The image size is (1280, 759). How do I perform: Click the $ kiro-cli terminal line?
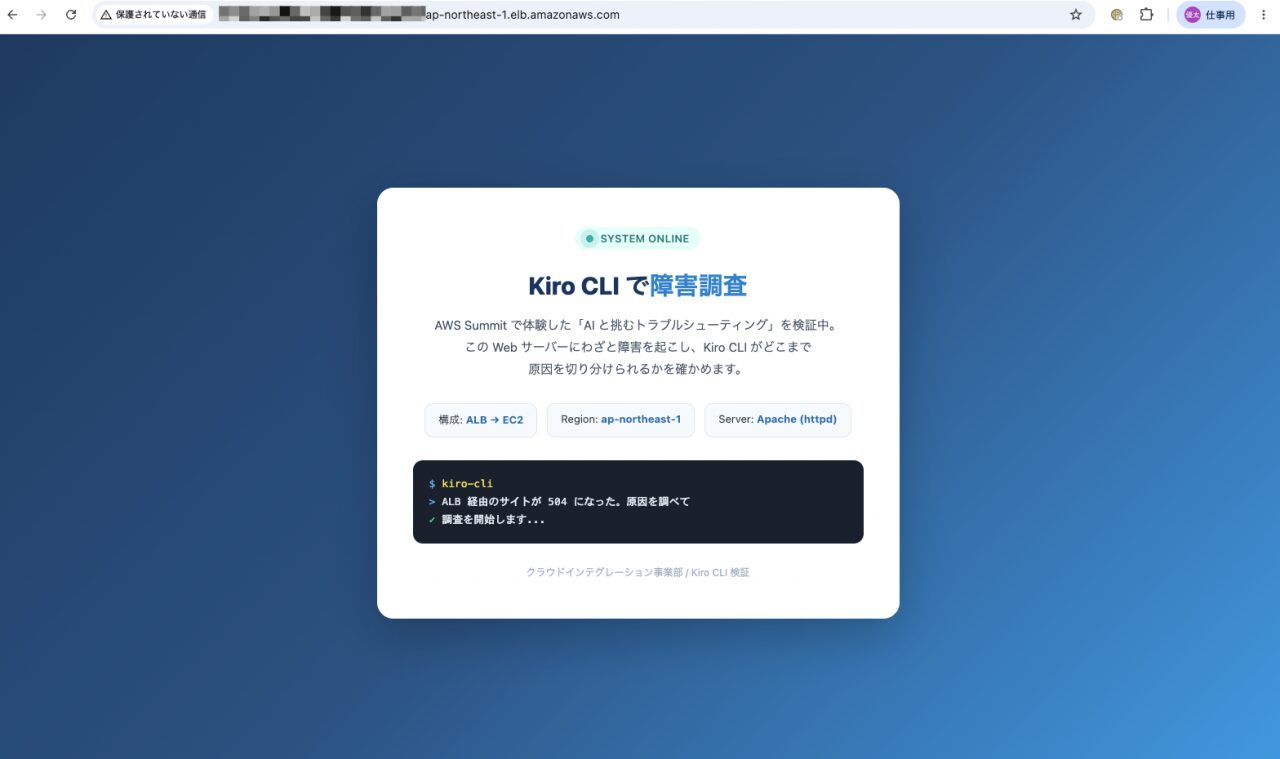461,484
